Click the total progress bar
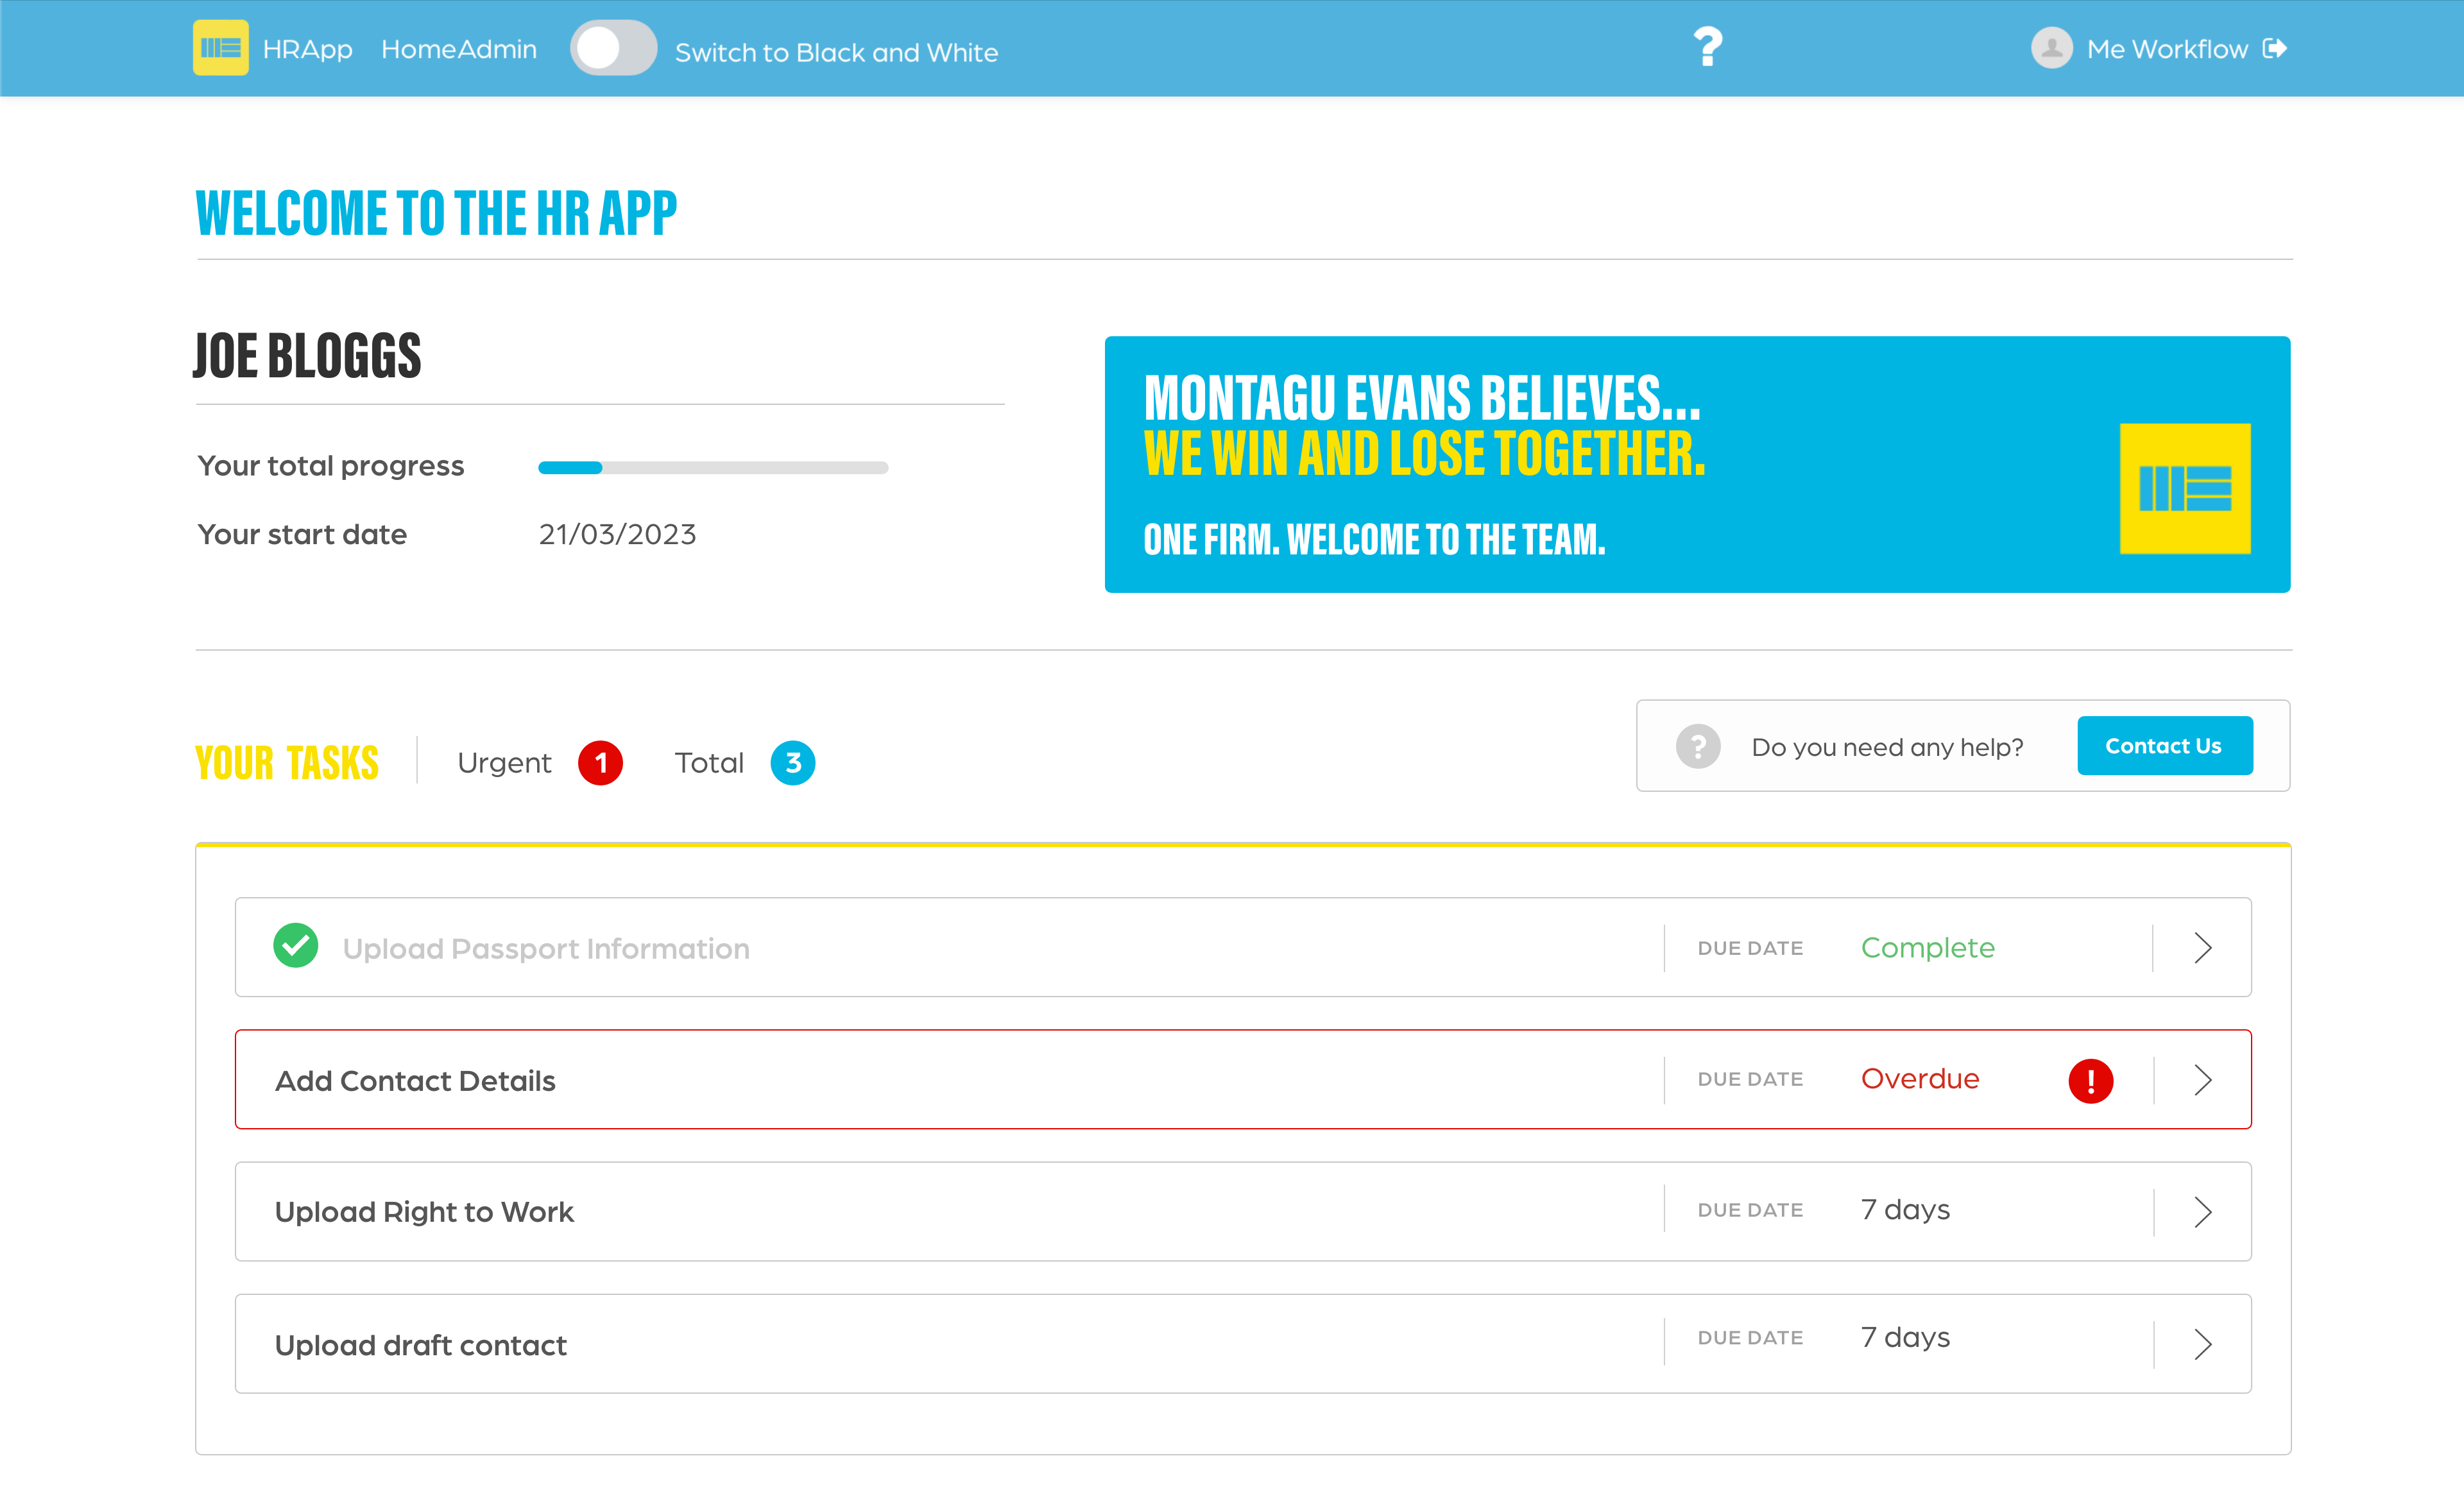 click(712, 467)
